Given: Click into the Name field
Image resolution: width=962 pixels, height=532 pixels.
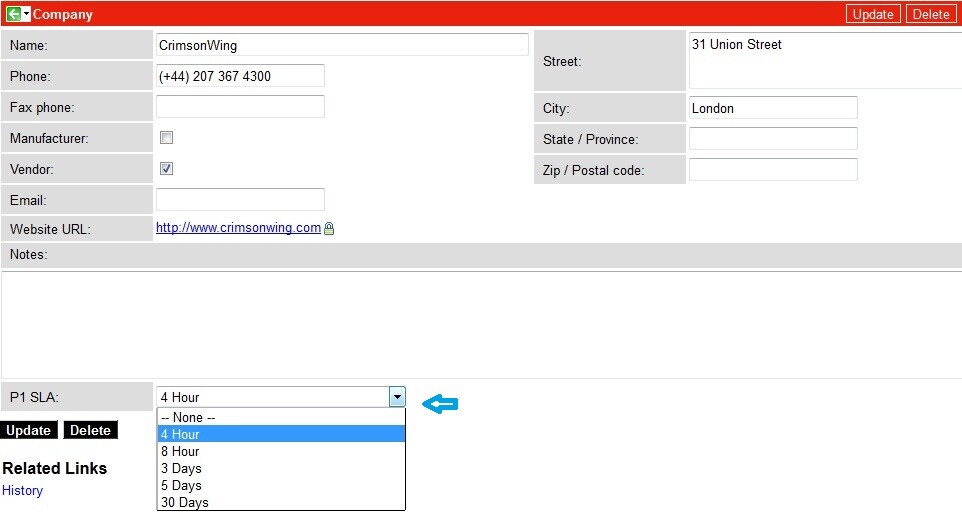Looking at the screenshot, I should [342, 45].
